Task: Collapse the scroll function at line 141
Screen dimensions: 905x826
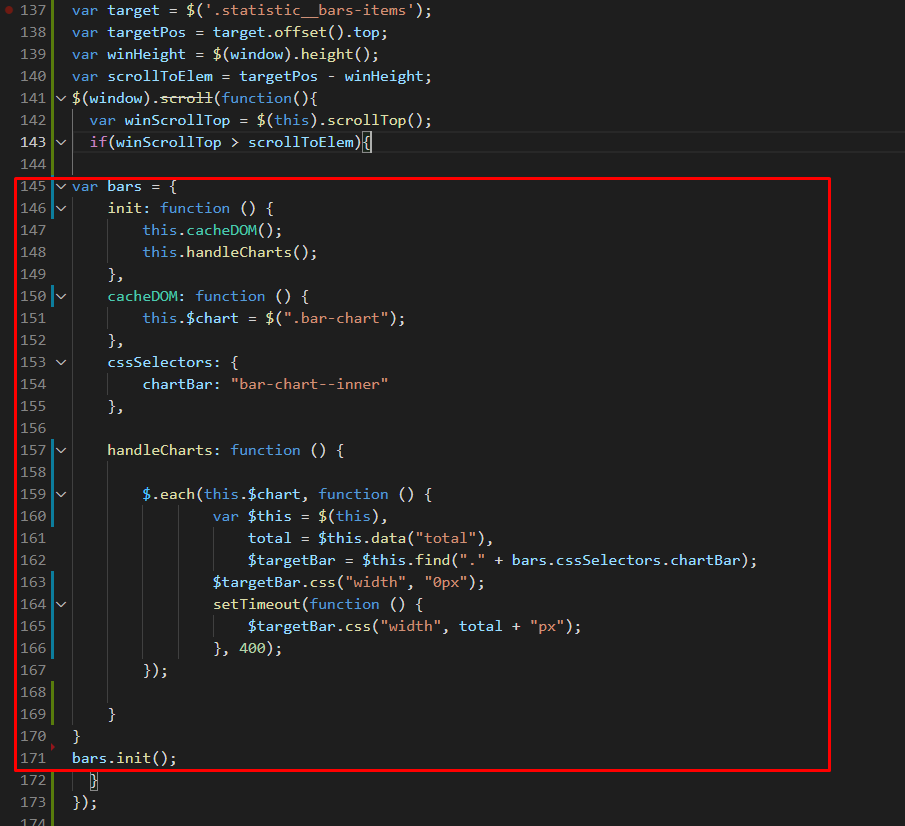Action: (61, 98)
